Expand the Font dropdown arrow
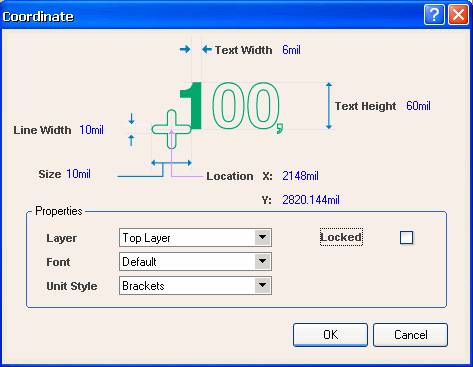This screenshot has height=367, width=473. [263, 261]
